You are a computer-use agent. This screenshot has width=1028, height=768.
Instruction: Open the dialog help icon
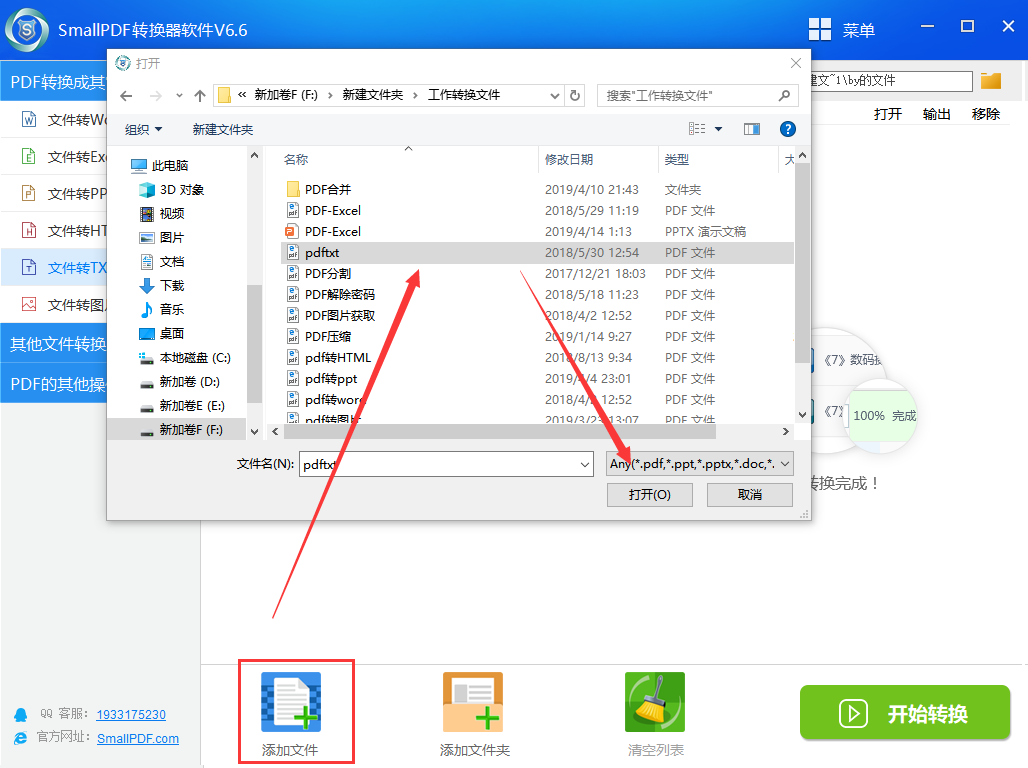pos(787,129)
